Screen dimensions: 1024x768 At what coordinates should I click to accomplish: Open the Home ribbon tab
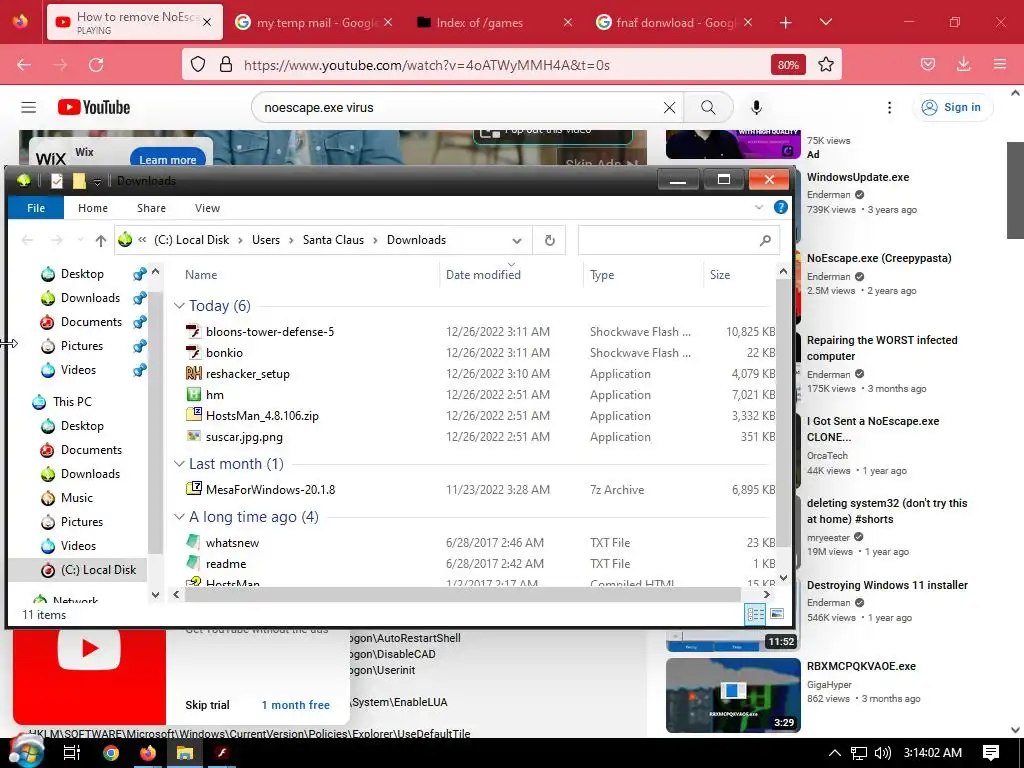[x=93, y=208]
